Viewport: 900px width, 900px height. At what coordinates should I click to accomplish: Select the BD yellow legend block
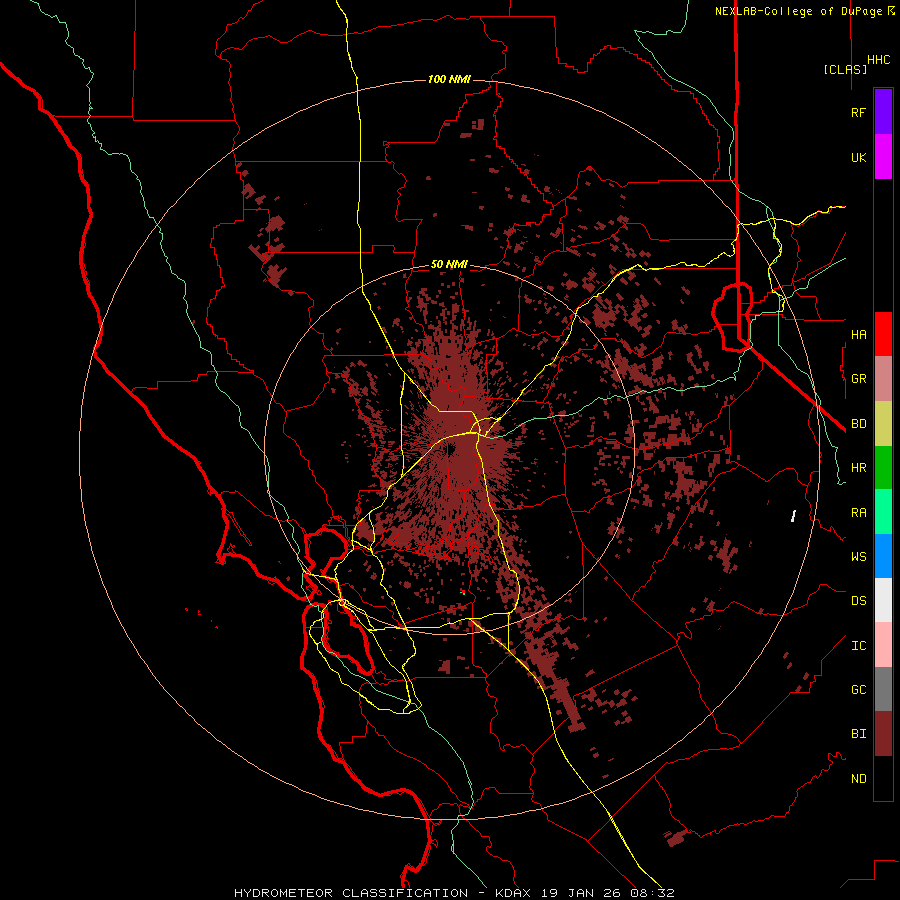click(x=883, y=424)
